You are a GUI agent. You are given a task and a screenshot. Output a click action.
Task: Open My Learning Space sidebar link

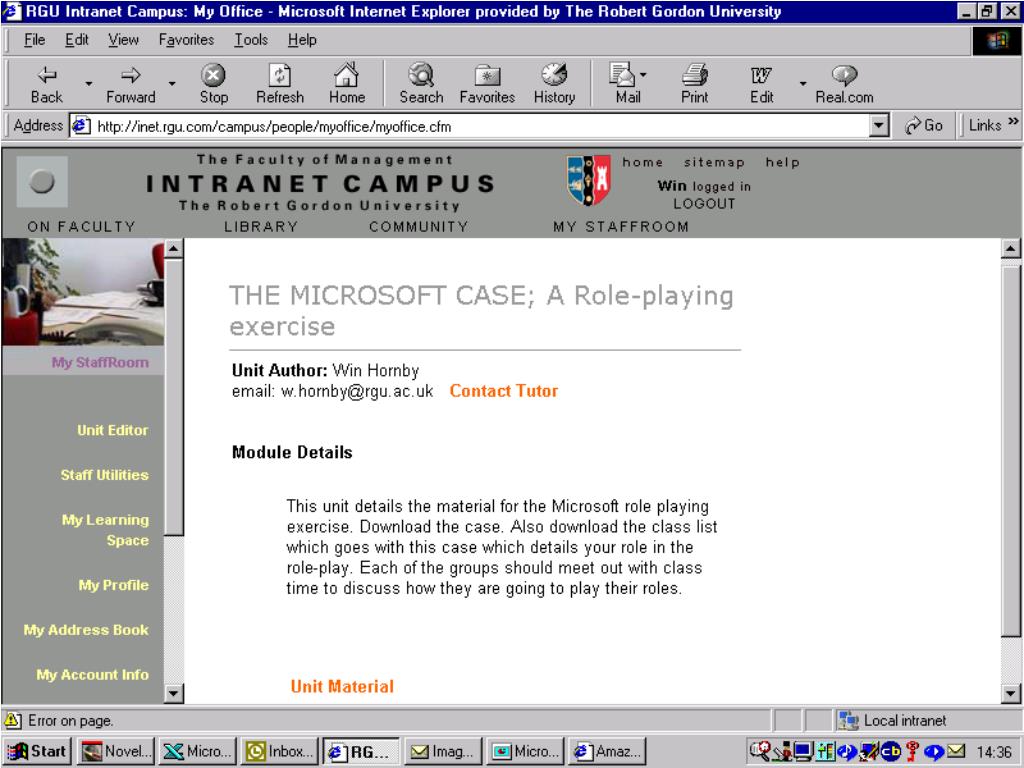105,530
